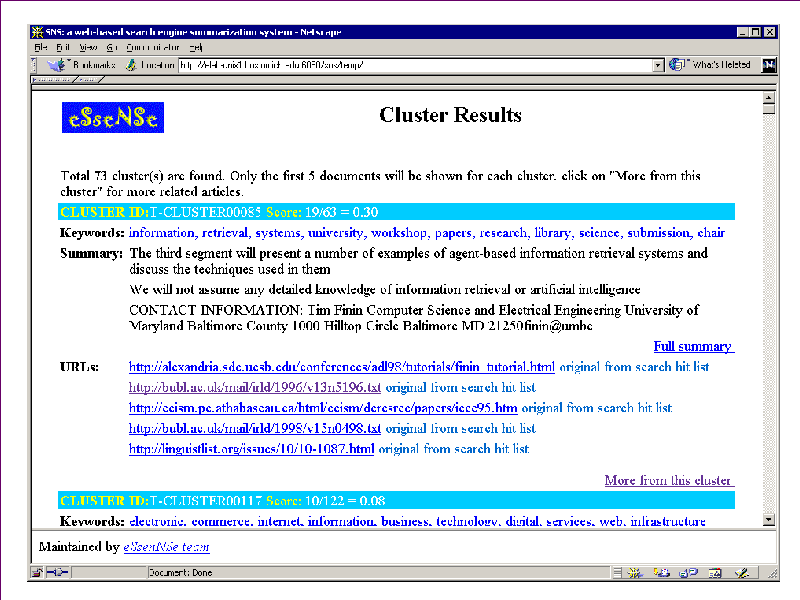800x600 pixels.
Task: Collapse the location toolbar grip handle
Action: pyautogui.click(x=34, y=65)
